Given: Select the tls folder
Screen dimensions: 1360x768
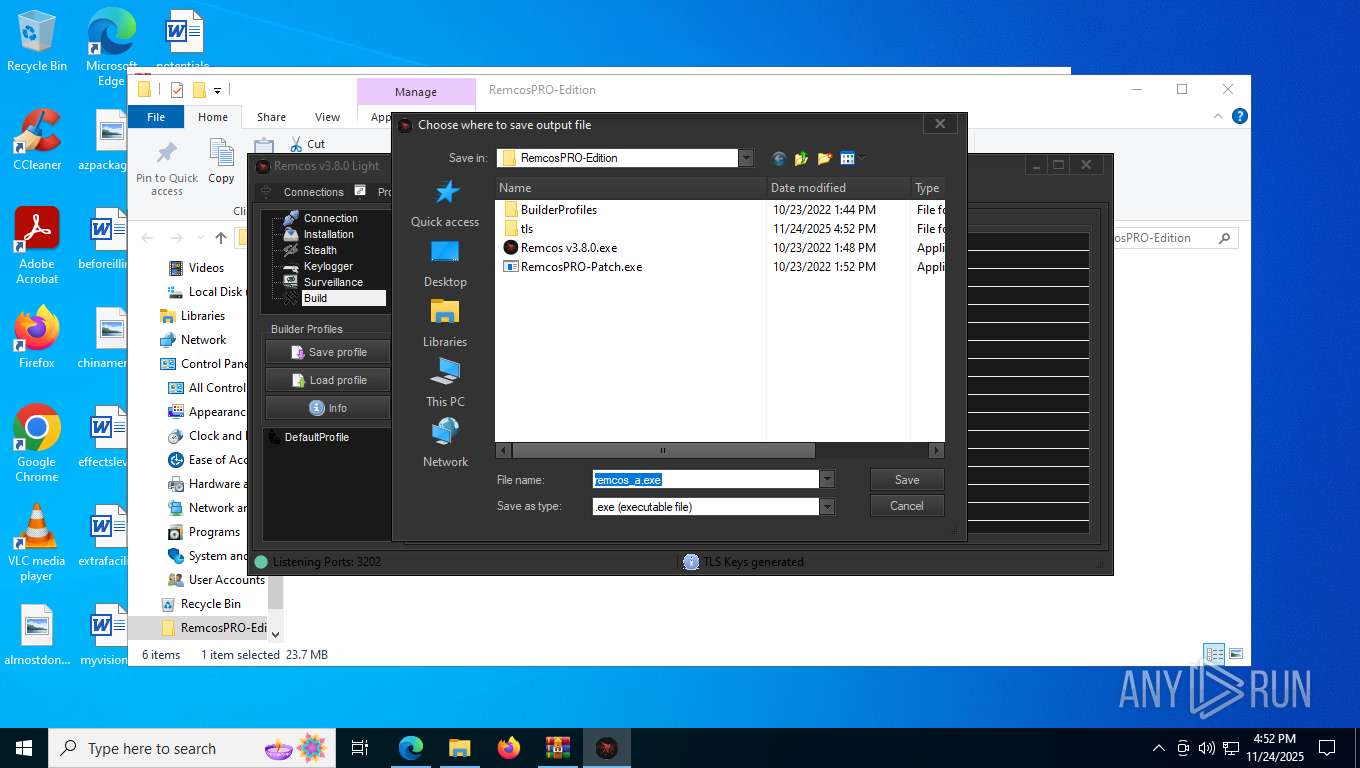Looking at the screenshot, I should [x=519, y=229].
